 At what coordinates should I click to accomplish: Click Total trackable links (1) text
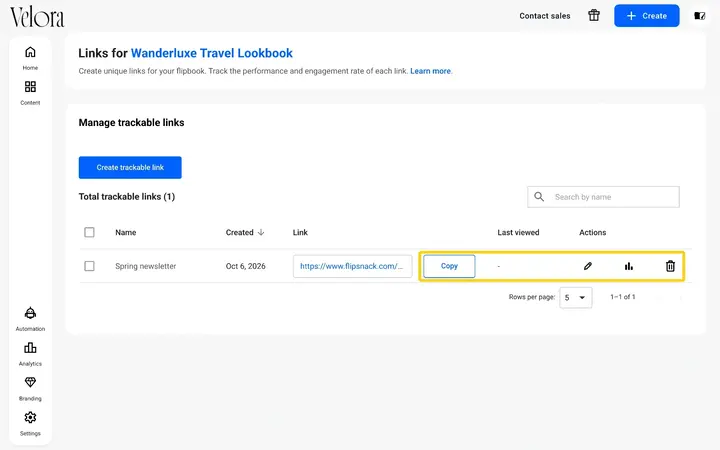coord(127,197)
